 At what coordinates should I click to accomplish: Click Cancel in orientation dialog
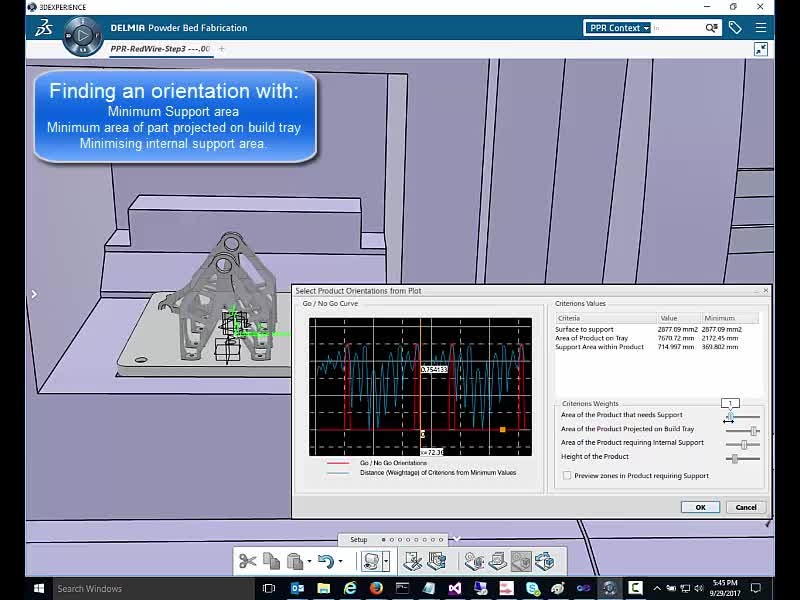pos(746,507)
